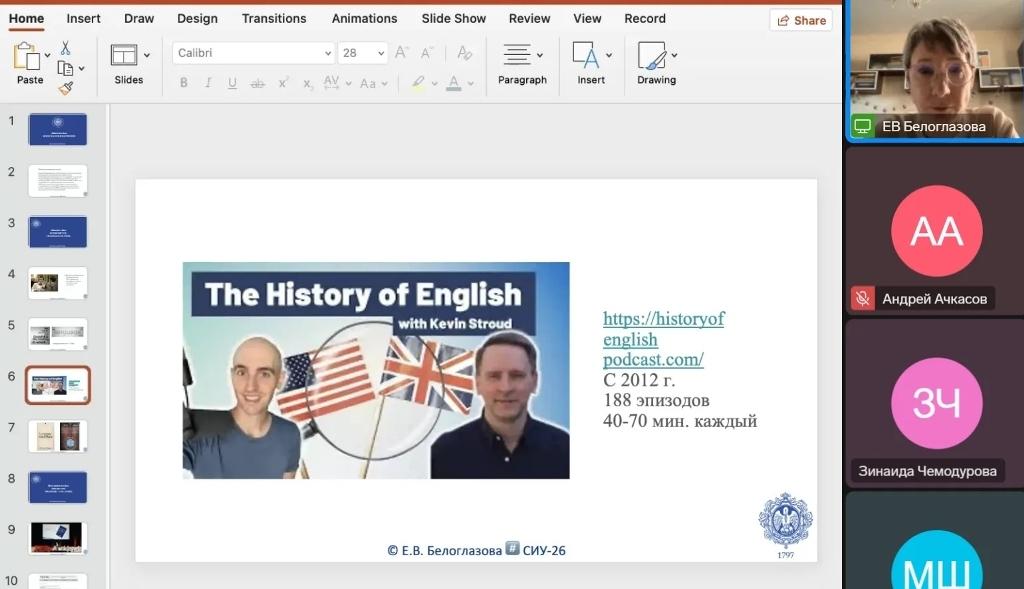Click the Copy icon
The height and width of the screenshot is (589, 1024).
tap(65, 68)
